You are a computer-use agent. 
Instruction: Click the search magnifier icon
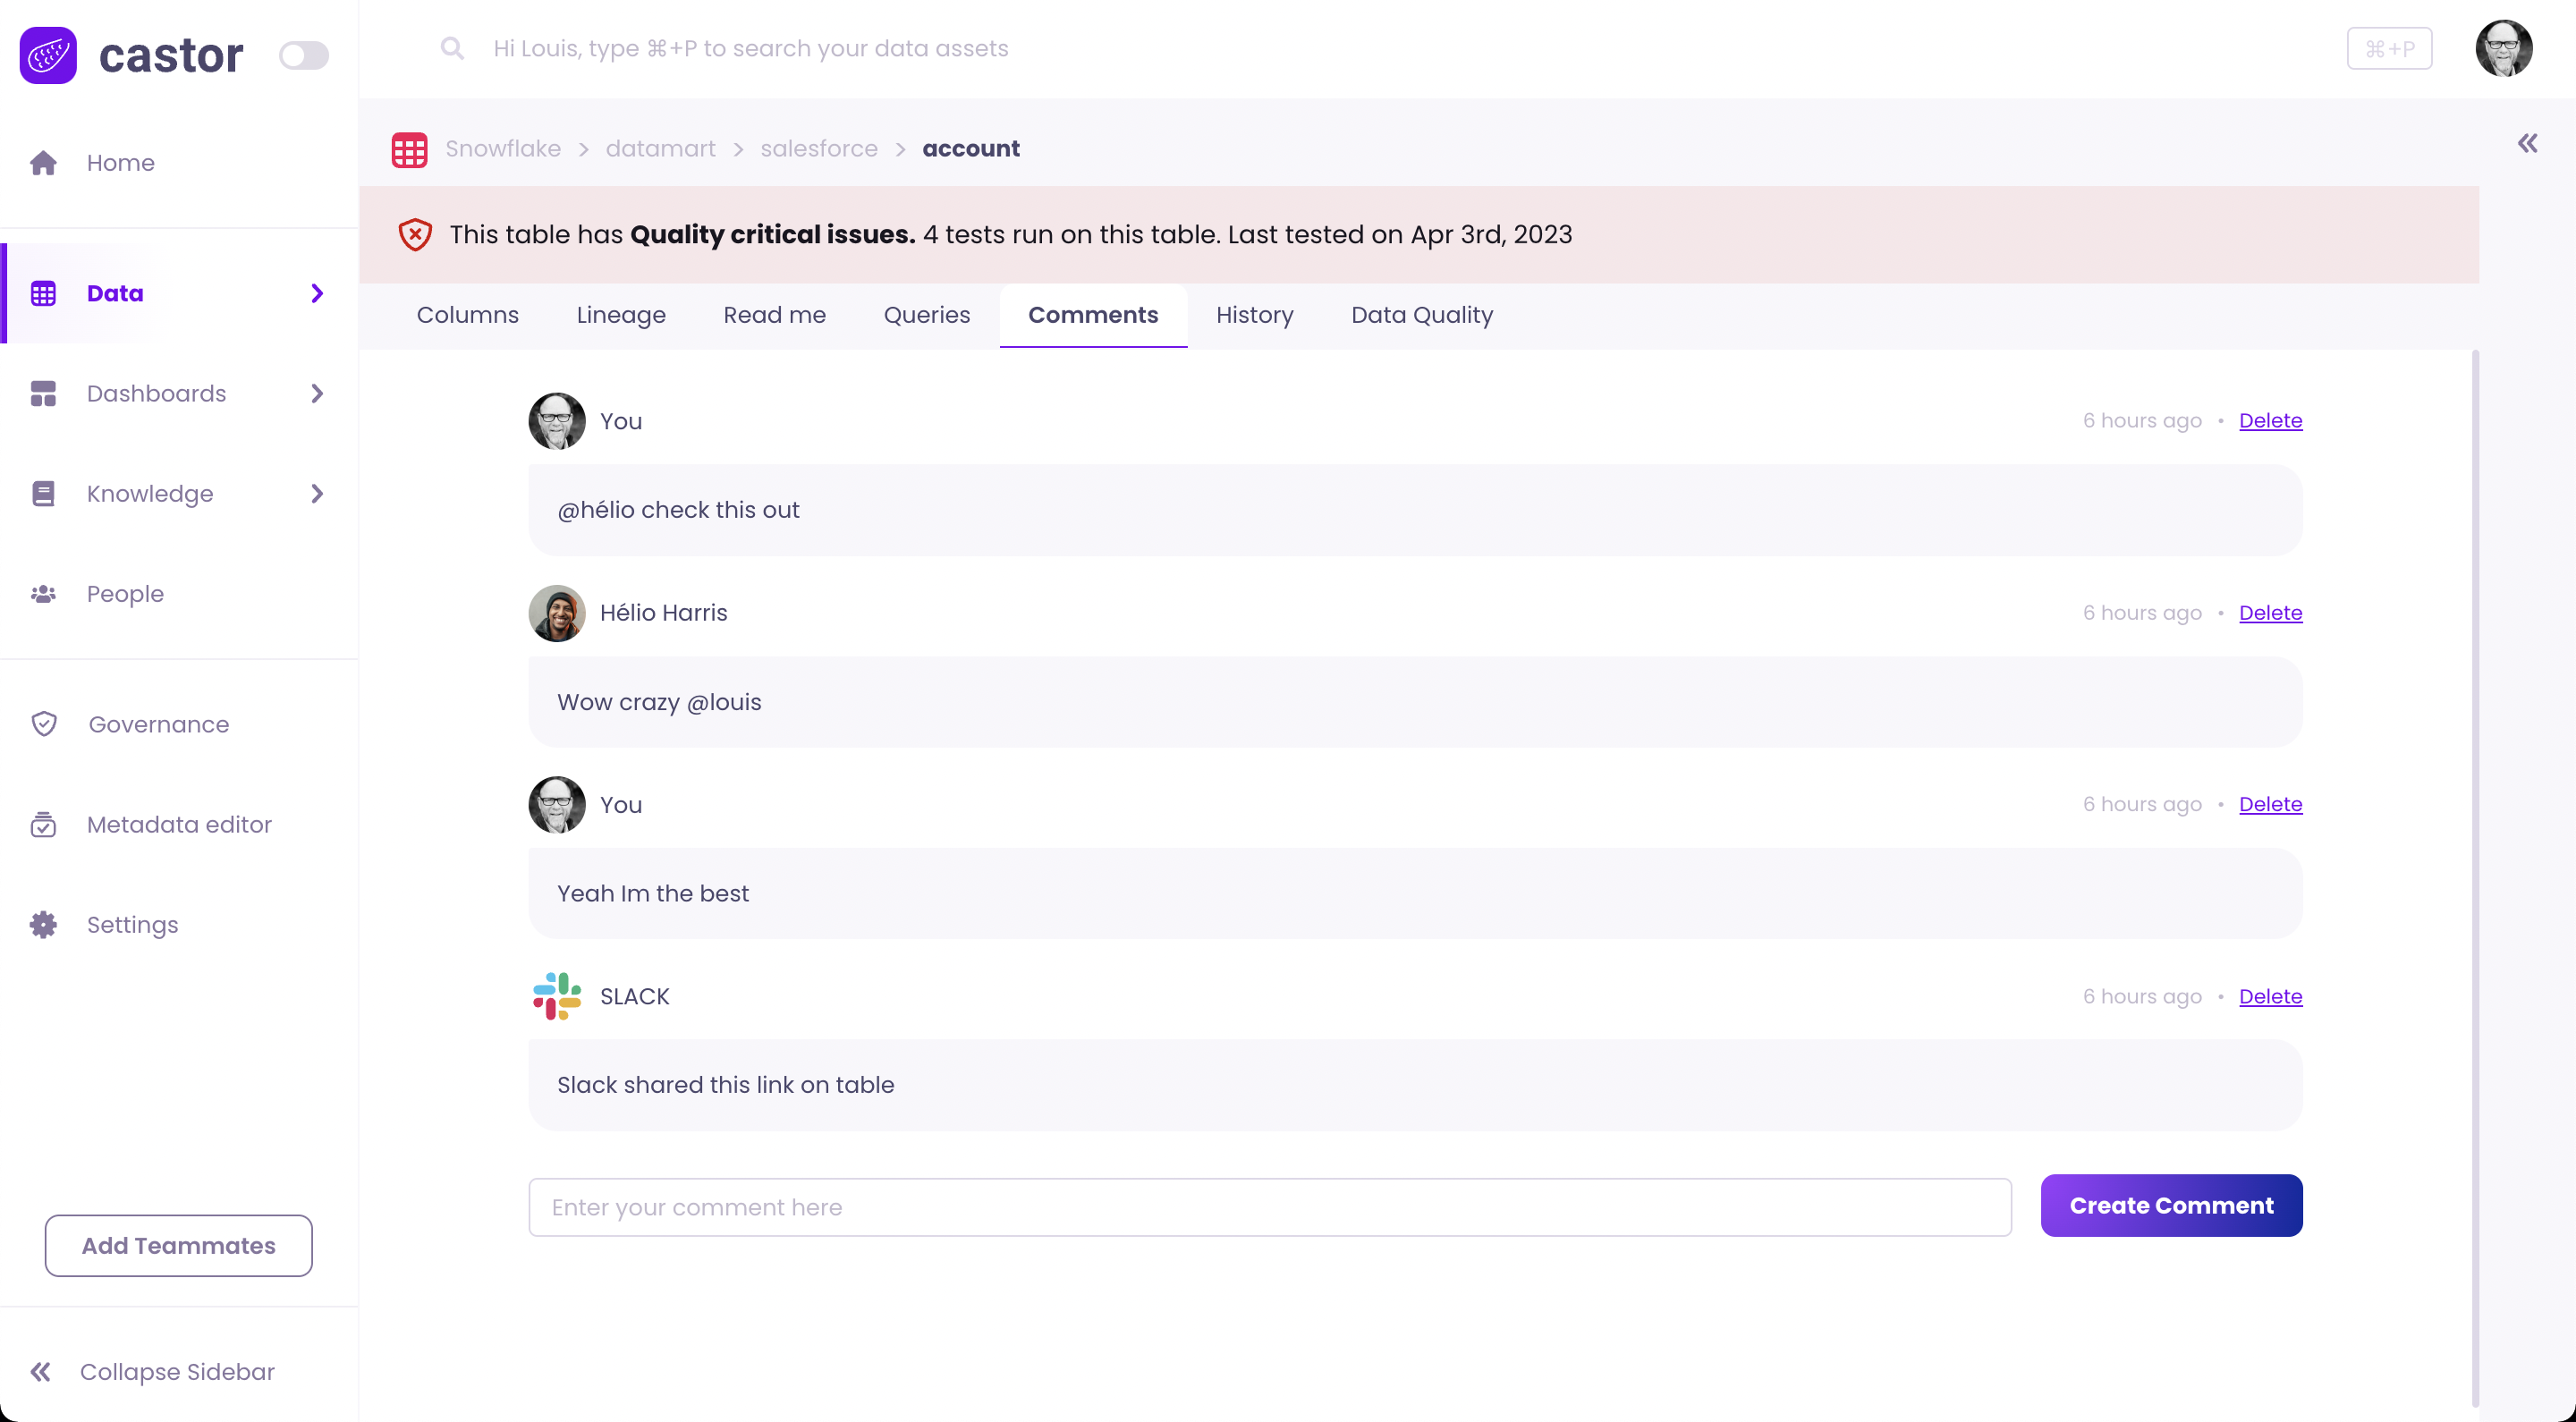pyautogui.click(x=452, y=48)
